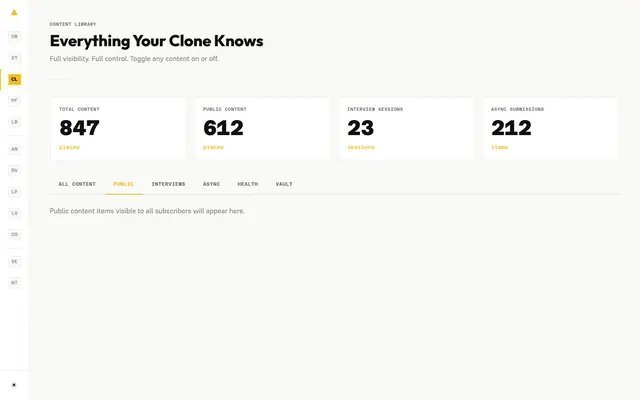Open the LB sidebar item
Viewport: 640px width, 400px height.
(x=14, y=122)
